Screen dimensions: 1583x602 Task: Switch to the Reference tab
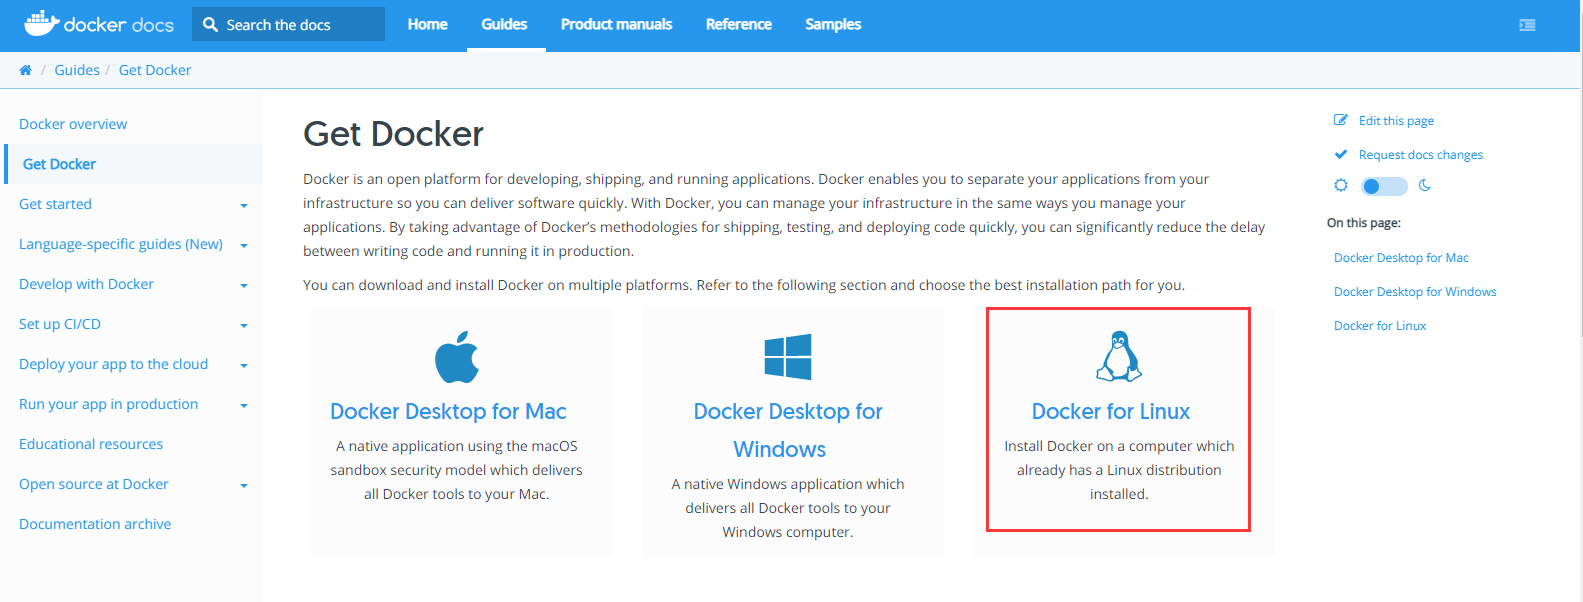[x=739, y=24]
